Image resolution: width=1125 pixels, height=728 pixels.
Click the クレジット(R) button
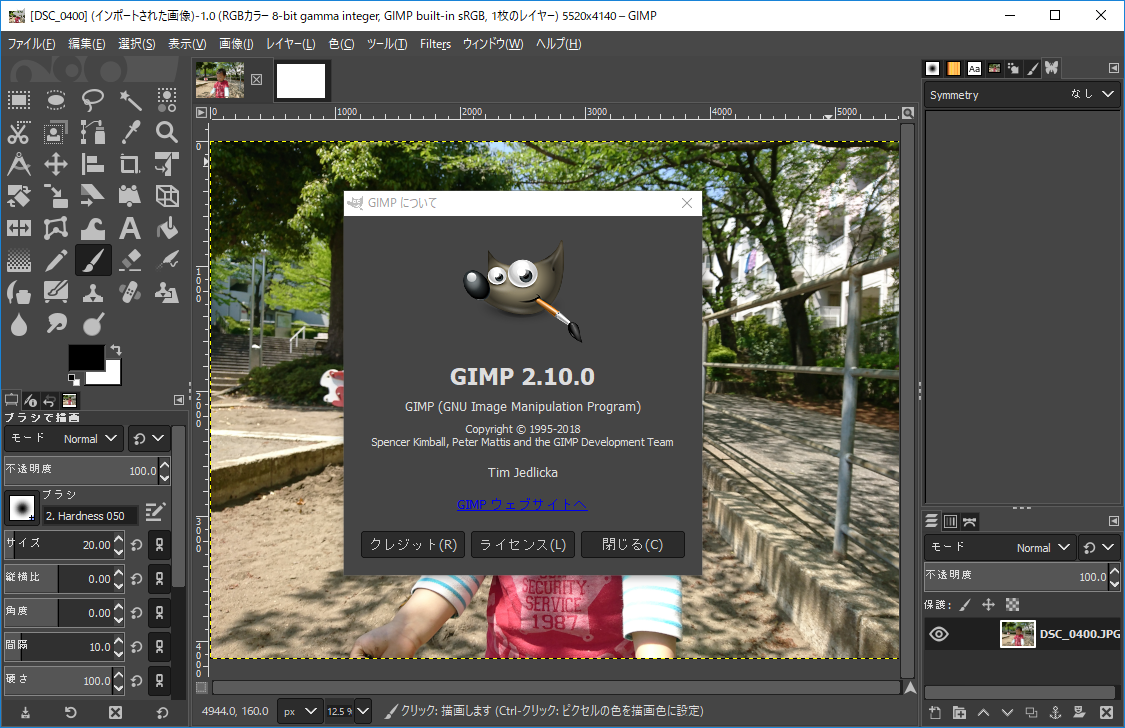(x=413, y=544)
